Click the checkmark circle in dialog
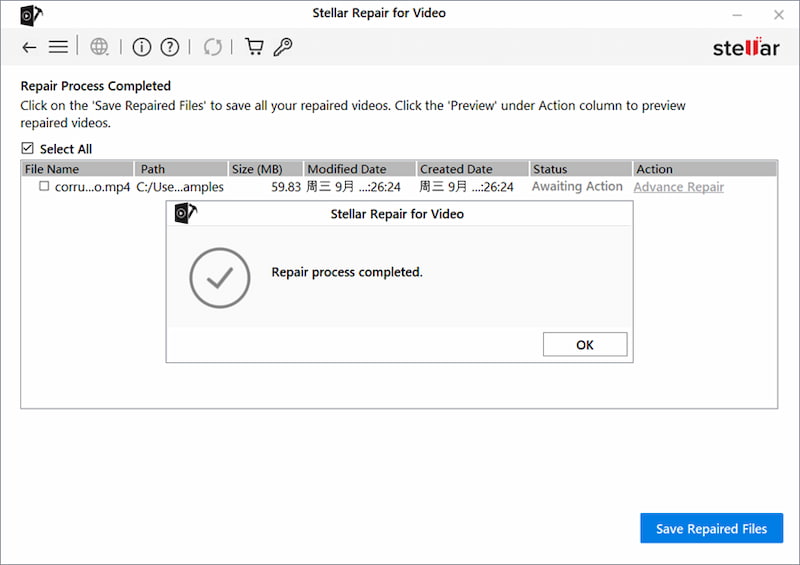Viewport: 800px width, 565px height. [x=219, y=278]
